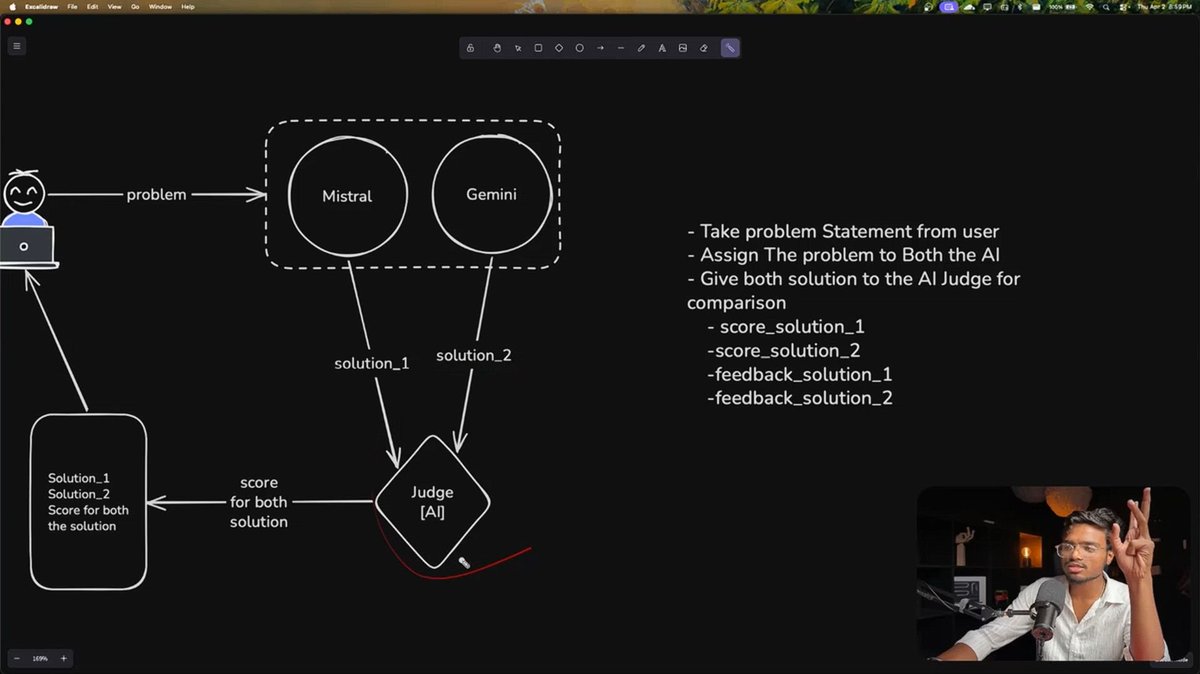The width and height of the screenshot is (1200, 674).
Task: Click the 'problem' arrow label
Action: [156, 194]
